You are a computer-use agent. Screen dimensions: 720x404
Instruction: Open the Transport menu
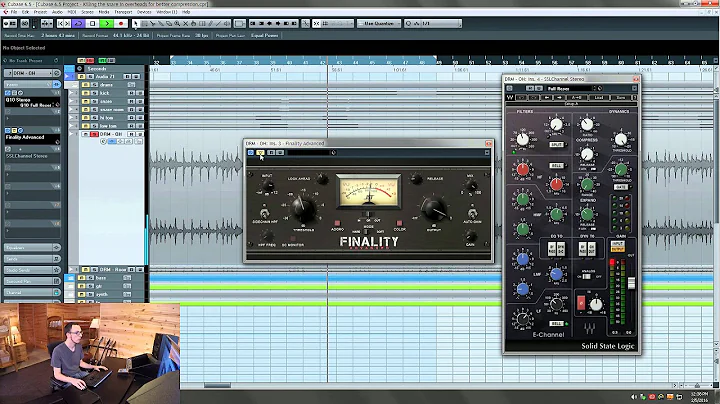click(123, 12)
